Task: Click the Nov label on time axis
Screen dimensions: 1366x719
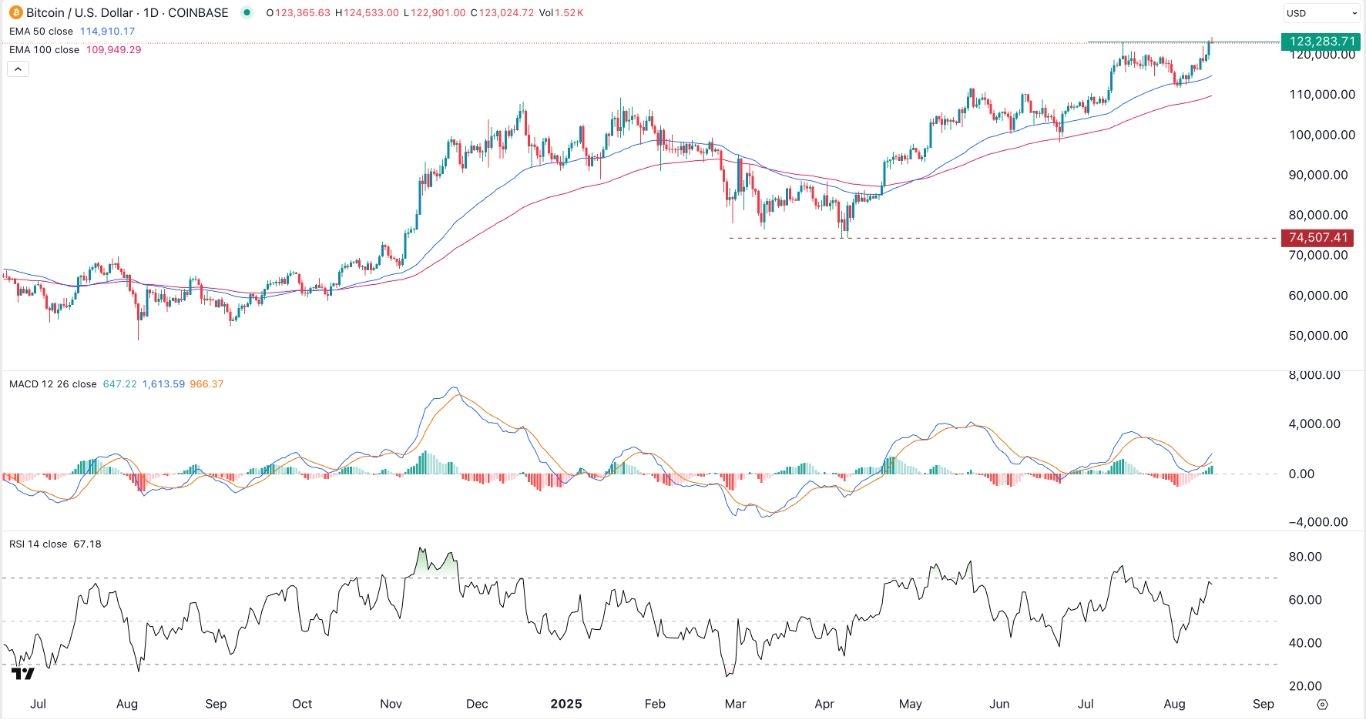Action: point(390,704)
